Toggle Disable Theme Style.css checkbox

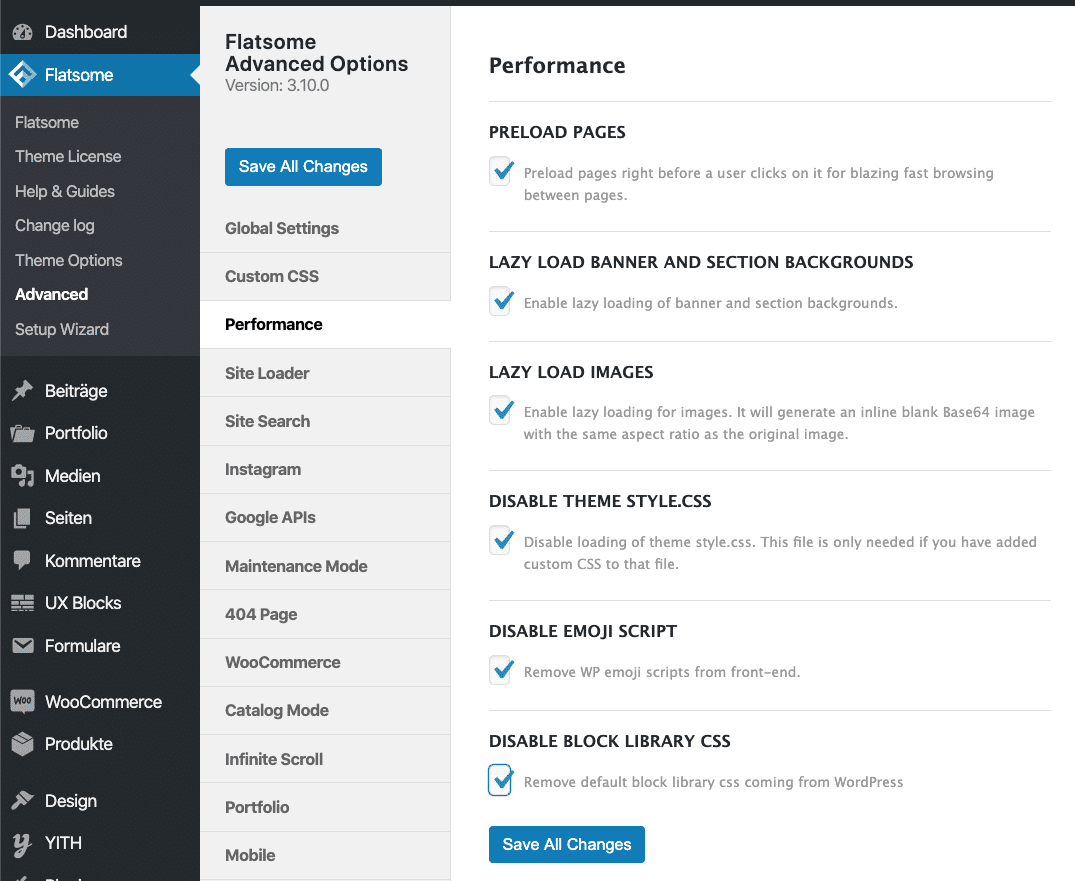coord(501,540)
